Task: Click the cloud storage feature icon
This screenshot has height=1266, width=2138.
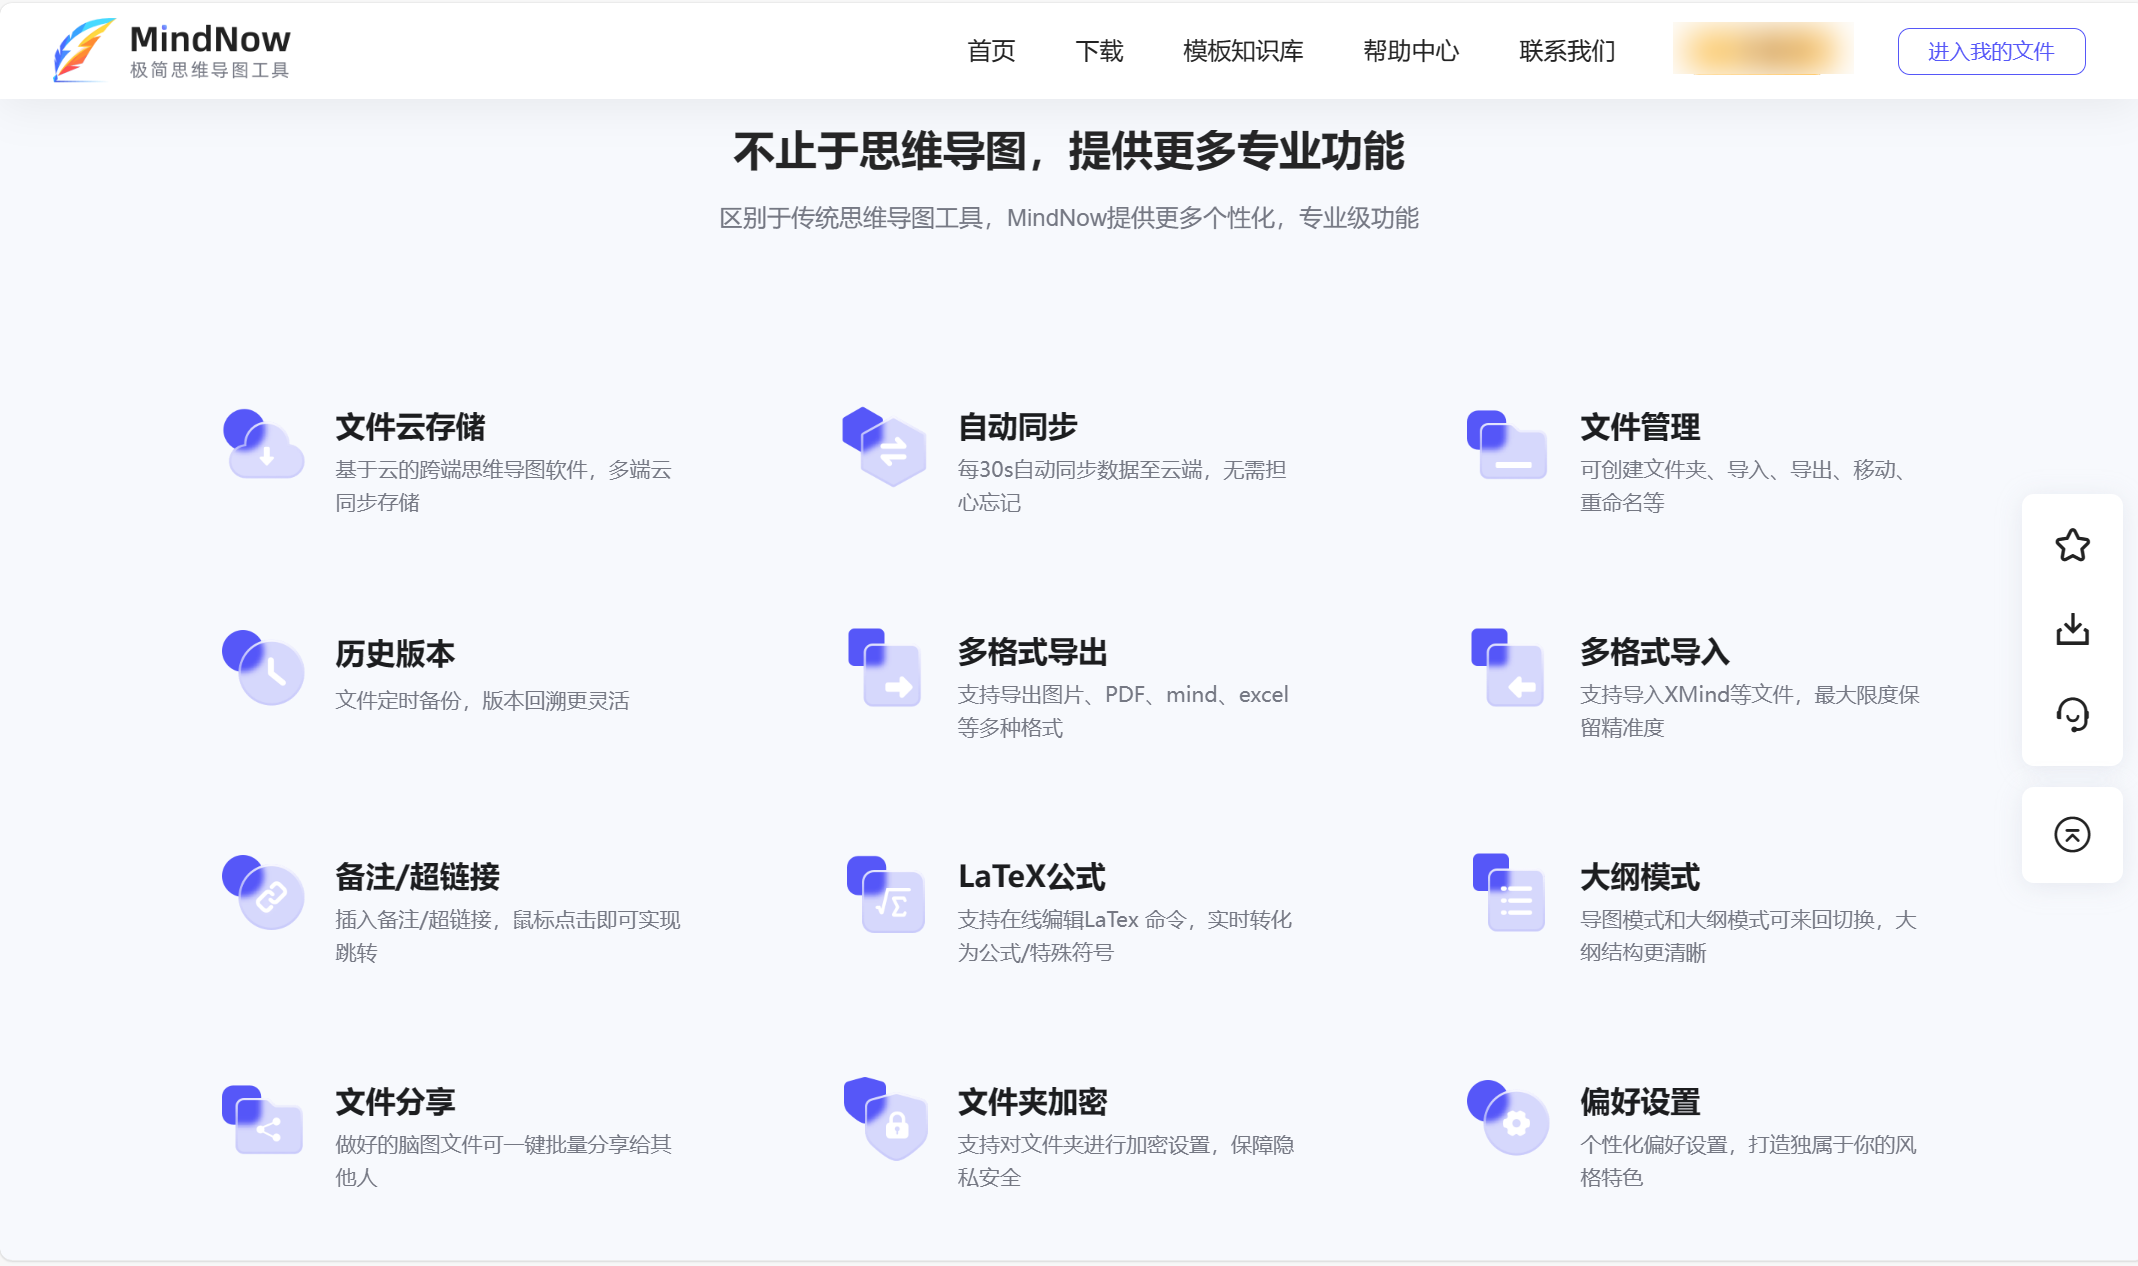Action: point(263,444)
